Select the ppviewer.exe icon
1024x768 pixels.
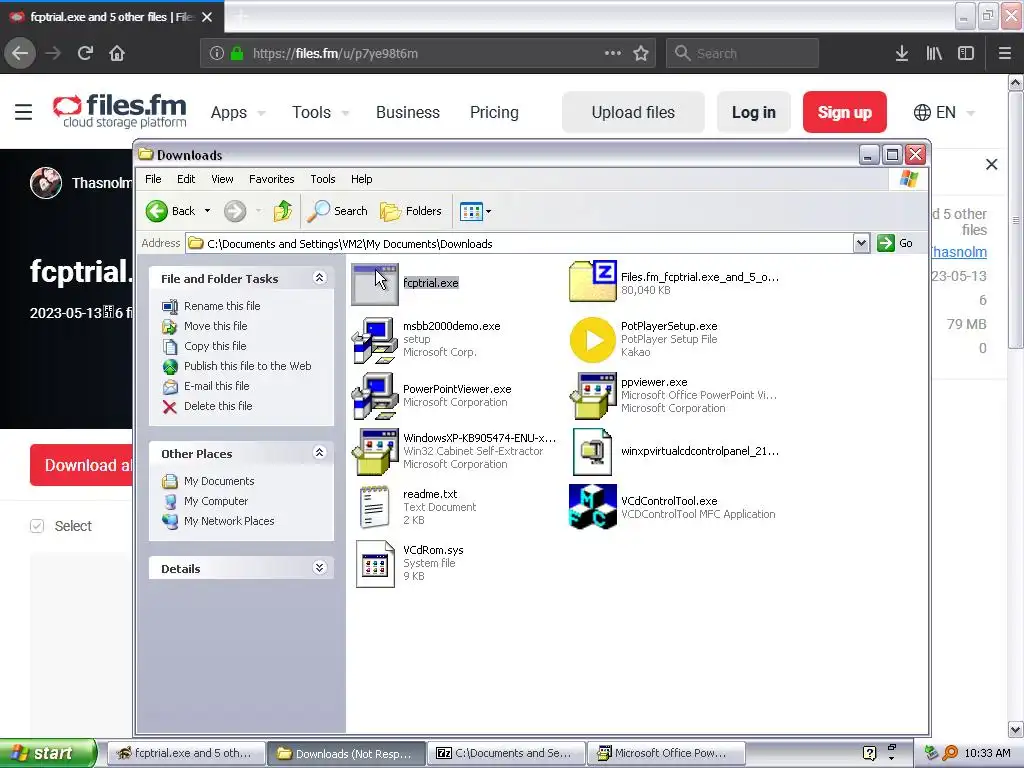[x=592, y=396]
